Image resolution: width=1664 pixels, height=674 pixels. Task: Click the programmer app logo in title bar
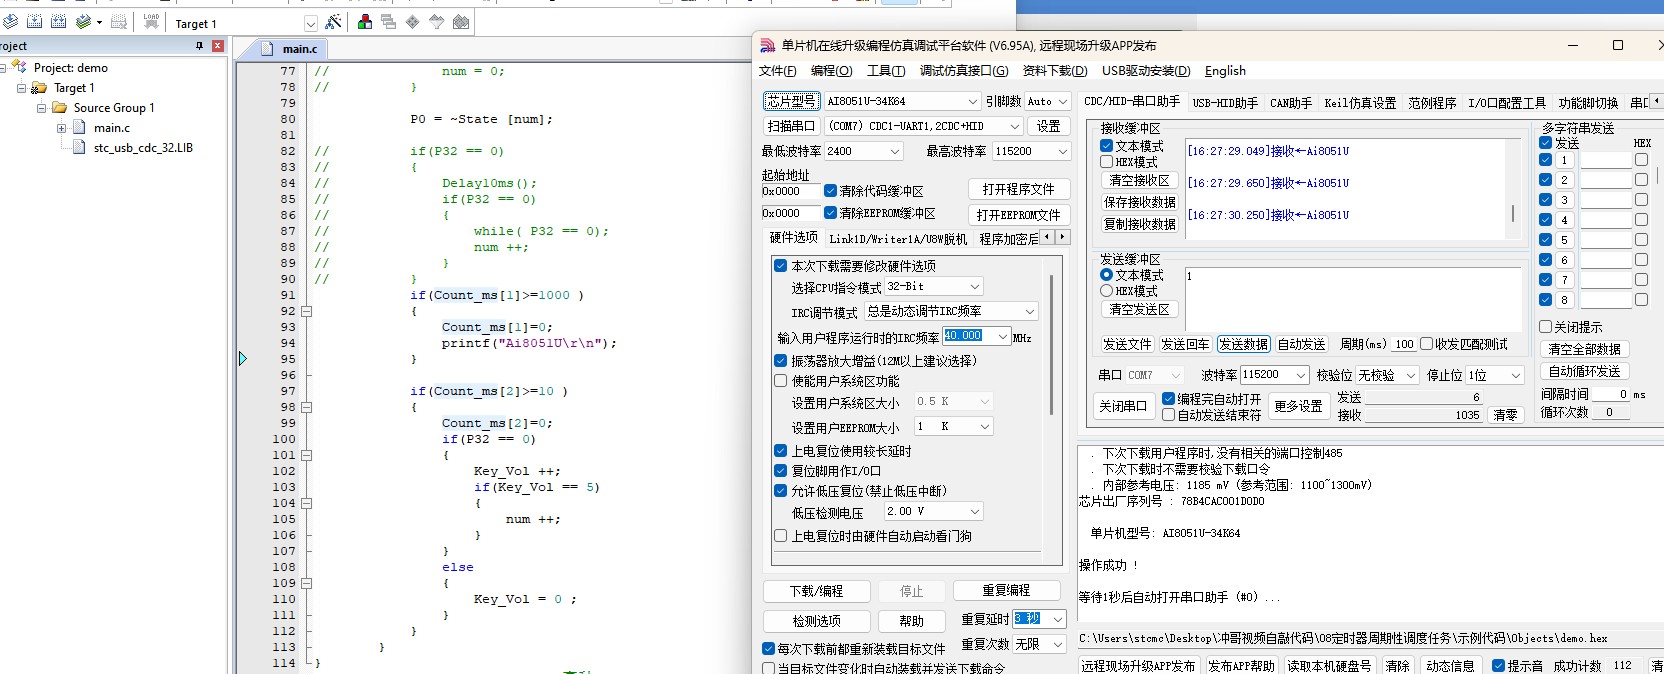768,46
